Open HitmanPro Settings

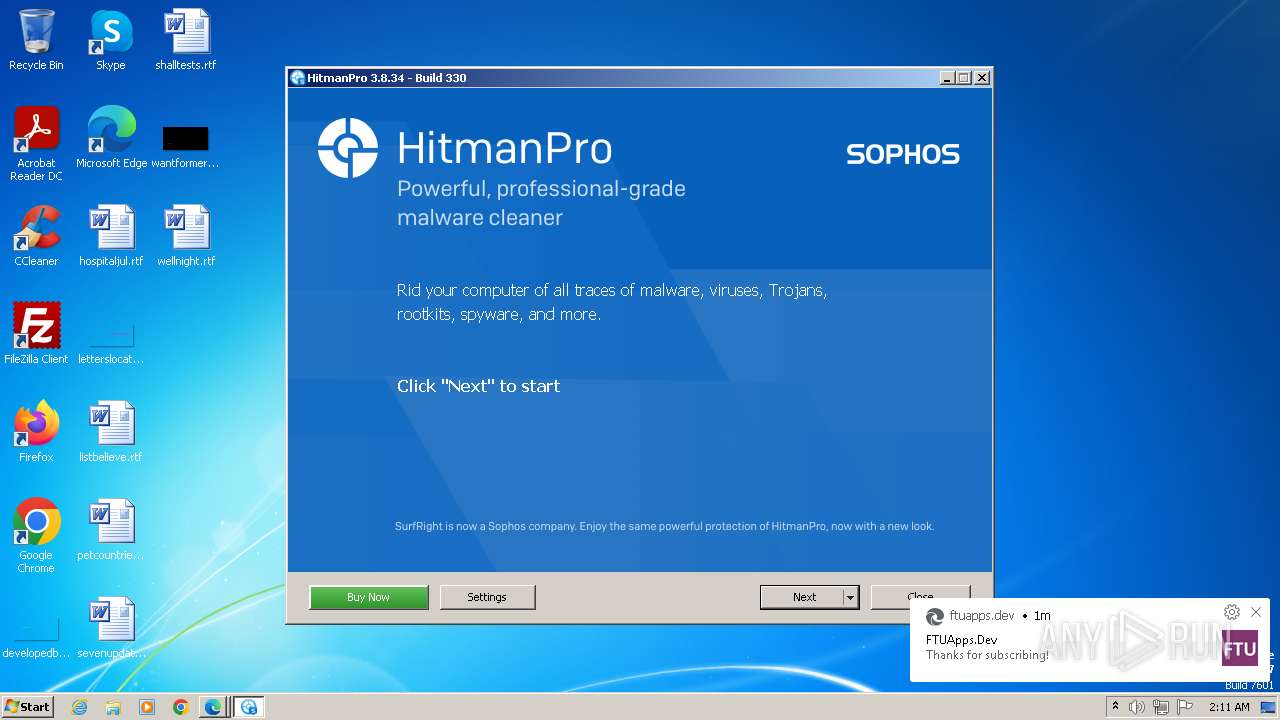pos(487,597)
